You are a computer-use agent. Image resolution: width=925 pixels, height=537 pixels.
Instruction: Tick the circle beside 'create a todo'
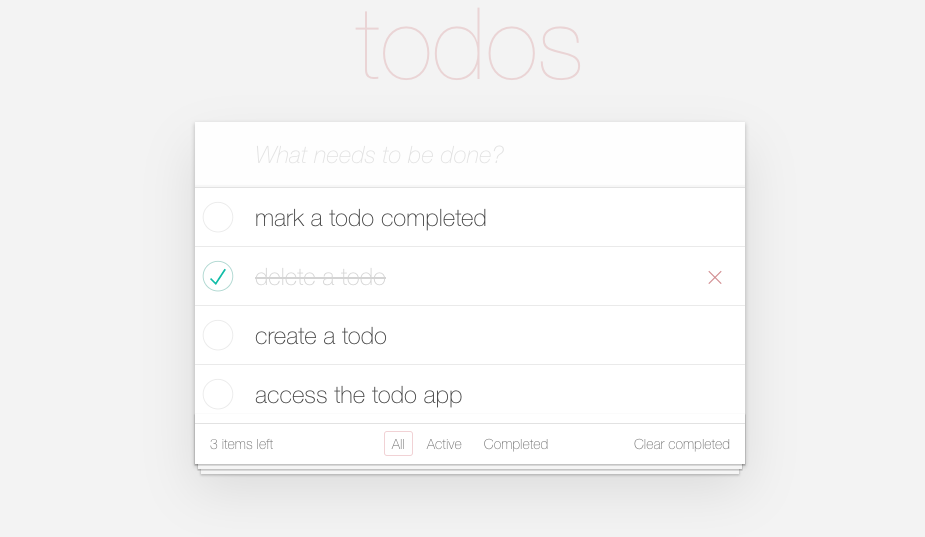(218, 335)
